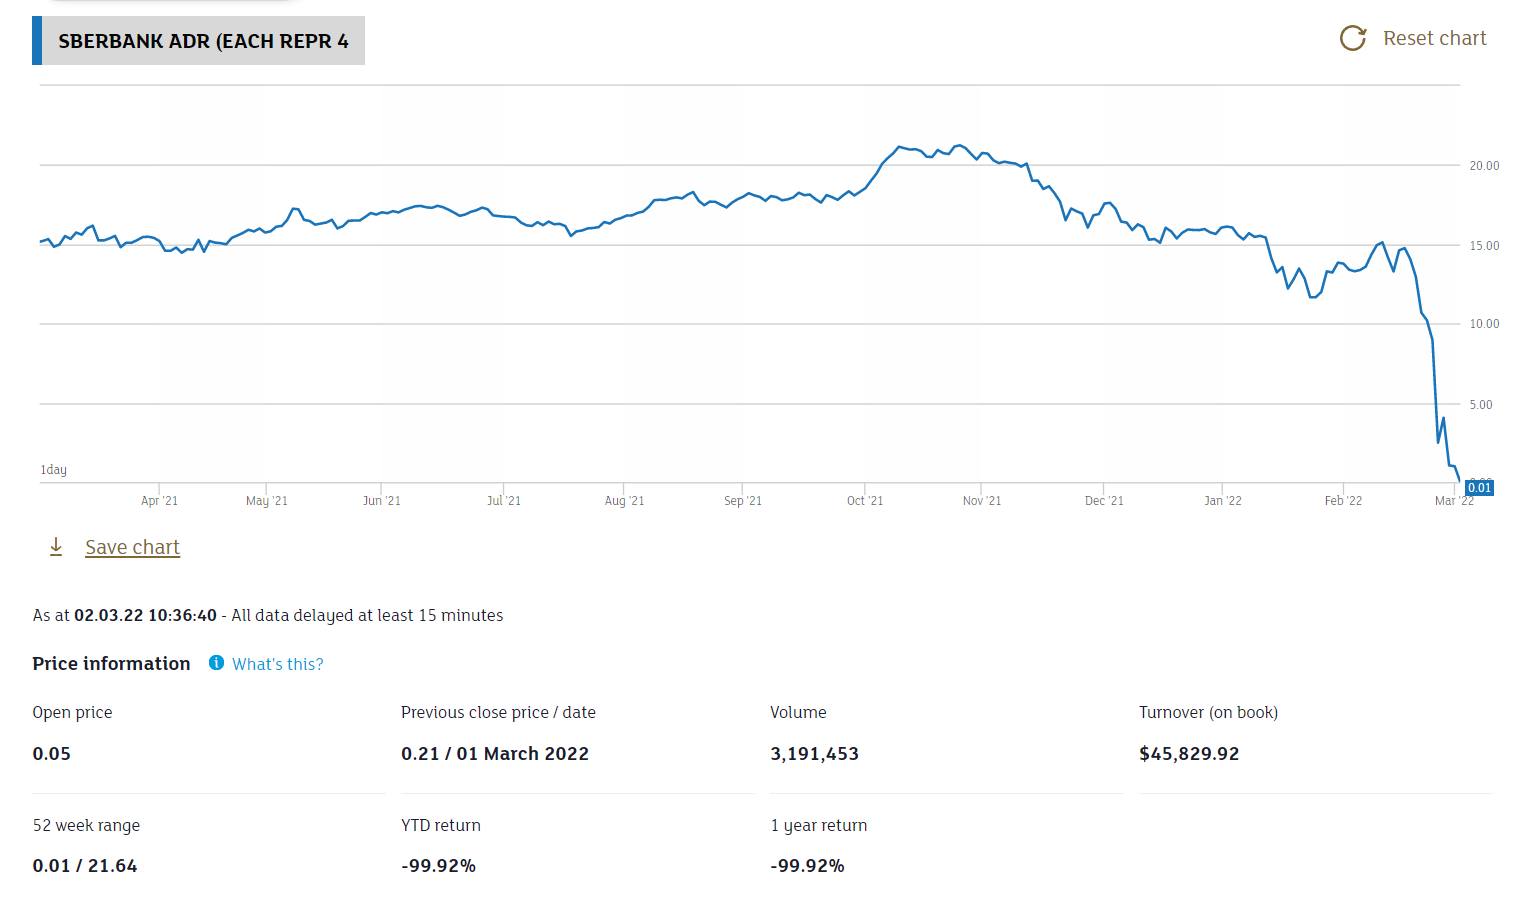Click the Jun '21 axis label
This screenshot has height=898, width=1516.
(381, 500)
